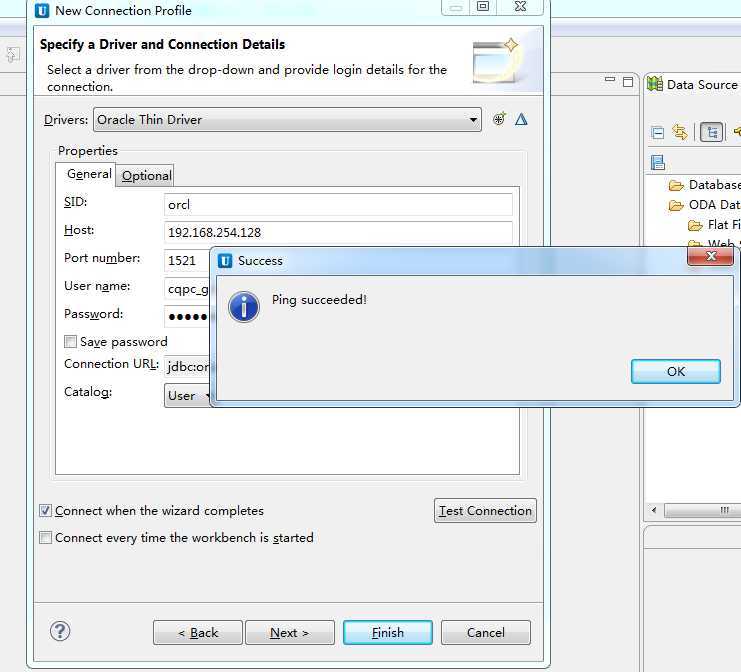Minimize the panel left of Data Source
This screenshot has width=741, height=672.
tap(610, 79)
